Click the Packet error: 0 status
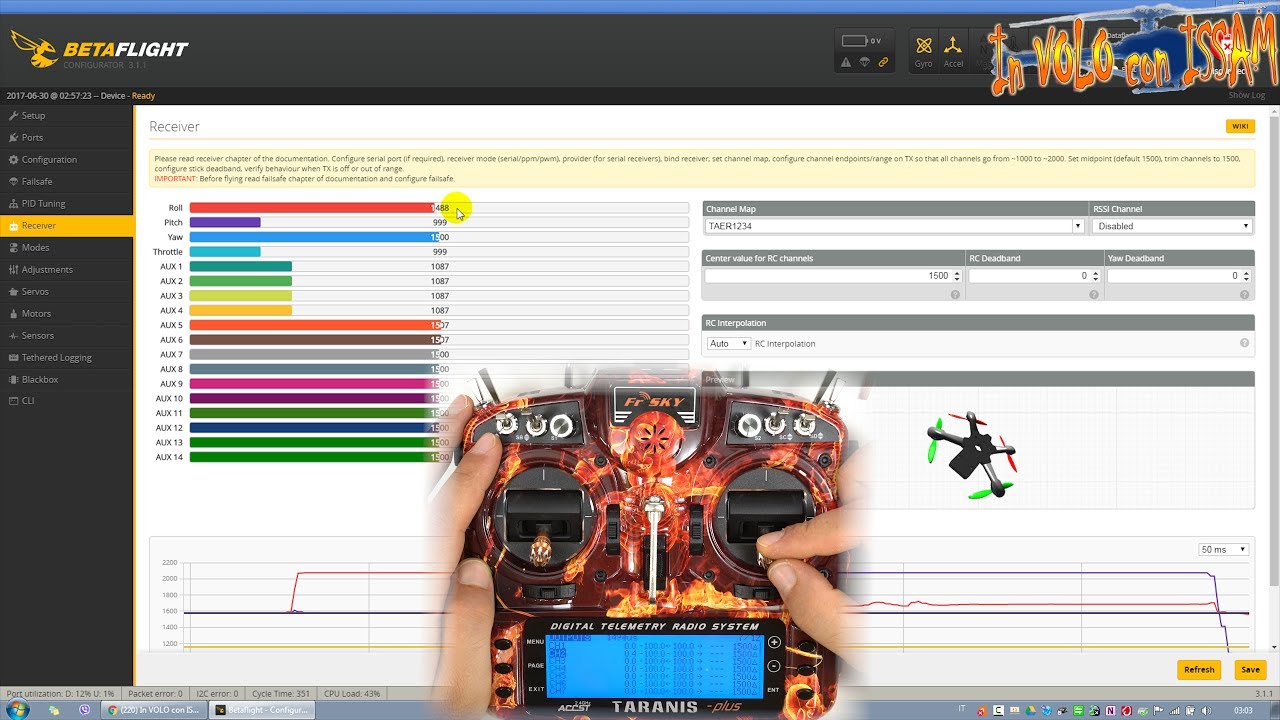The image size is (1280, 720). point(155,693)
